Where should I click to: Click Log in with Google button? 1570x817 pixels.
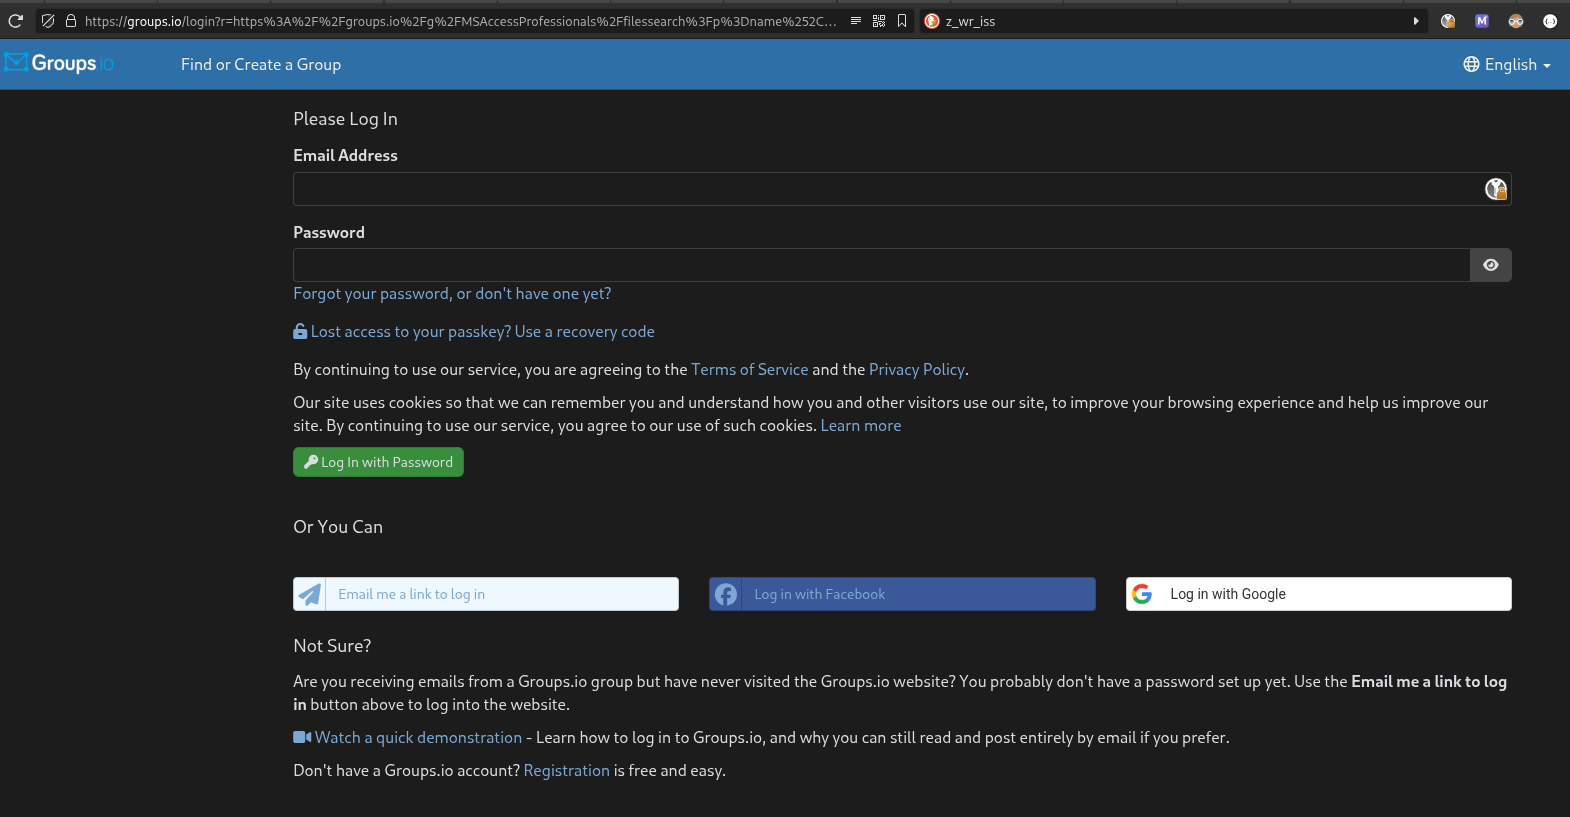click(x=1319, y=594)
